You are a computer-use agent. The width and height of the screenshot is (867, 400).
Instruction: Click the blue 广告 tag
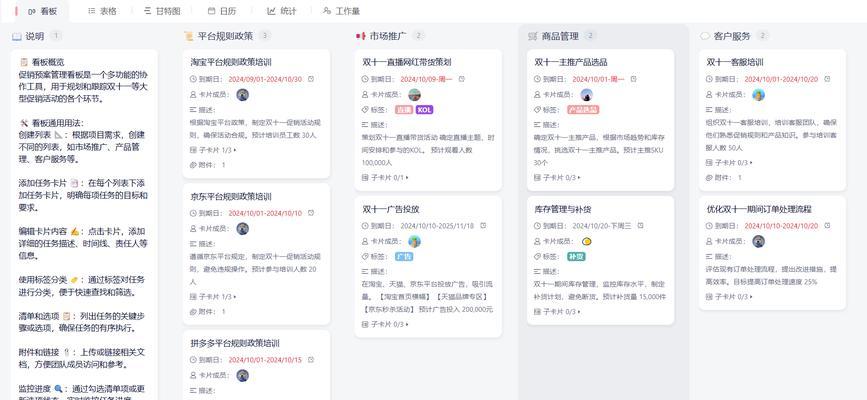coord(404,256)
